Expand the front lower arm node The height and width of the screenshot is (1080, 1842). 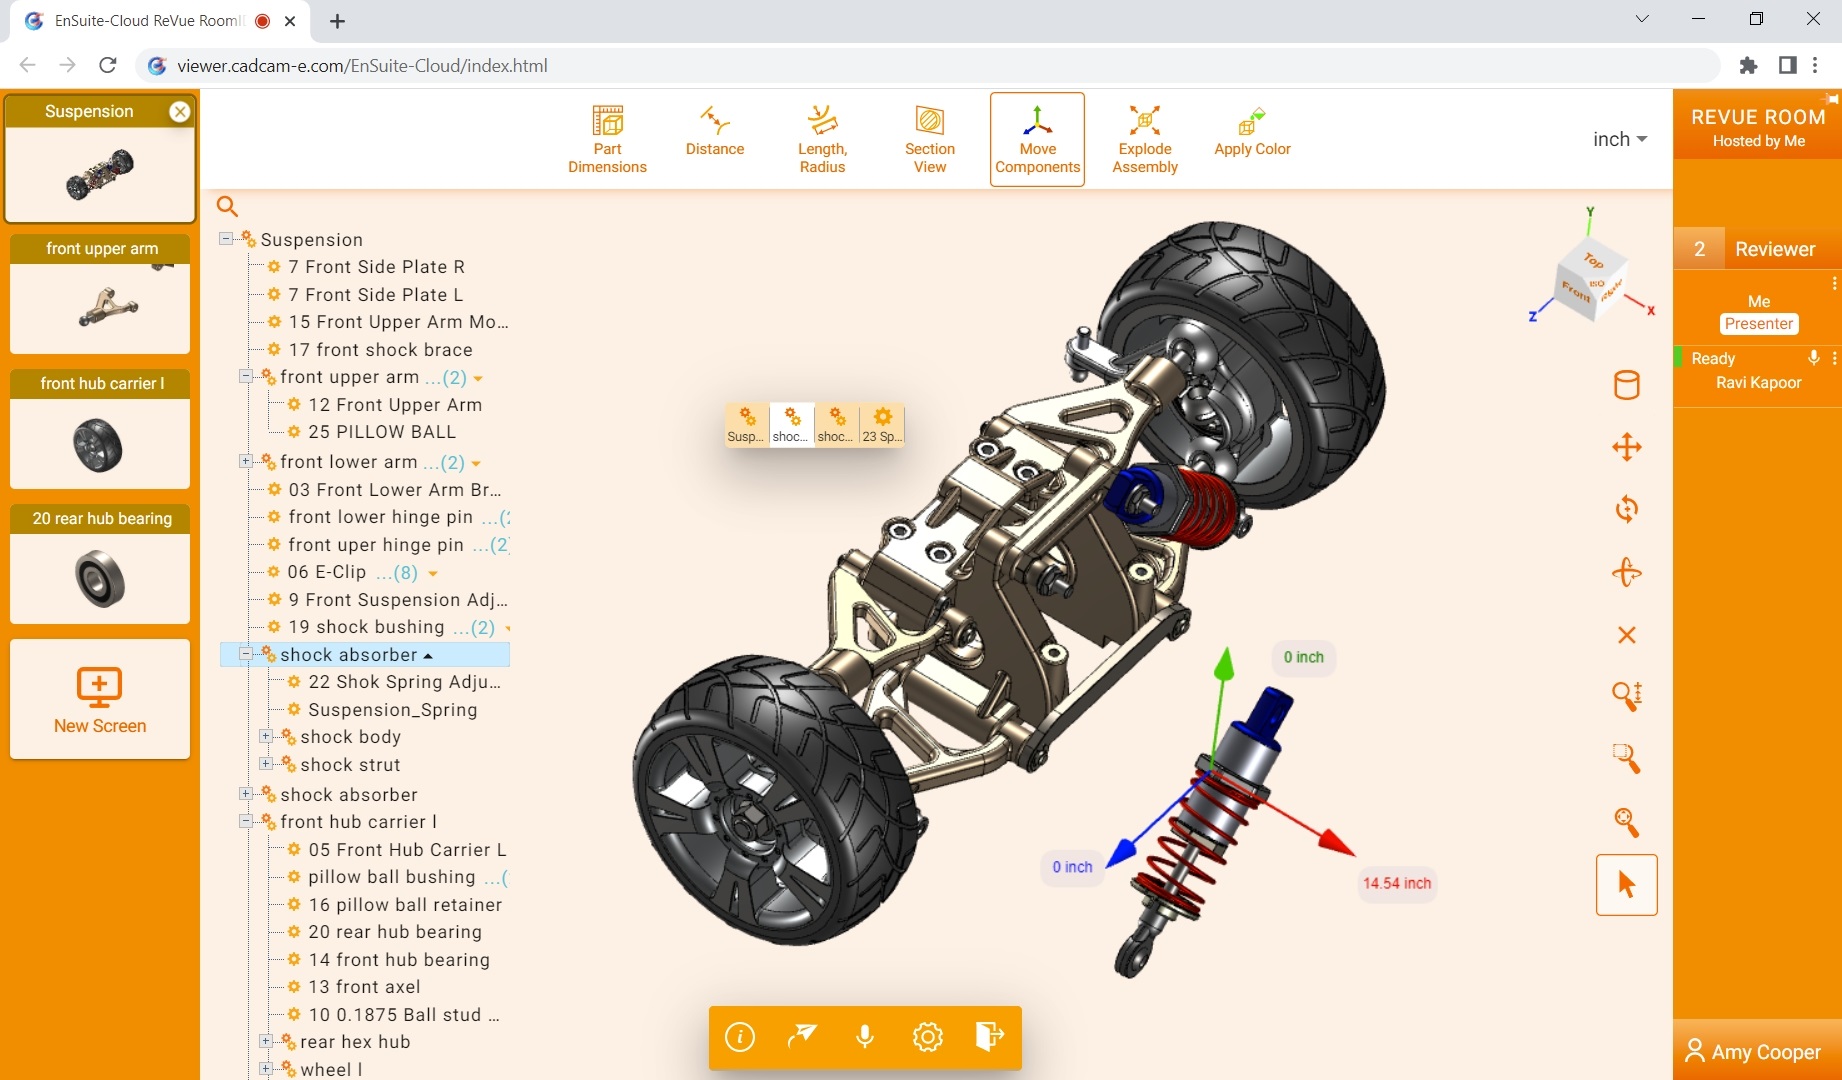click(x=246, y=461)
